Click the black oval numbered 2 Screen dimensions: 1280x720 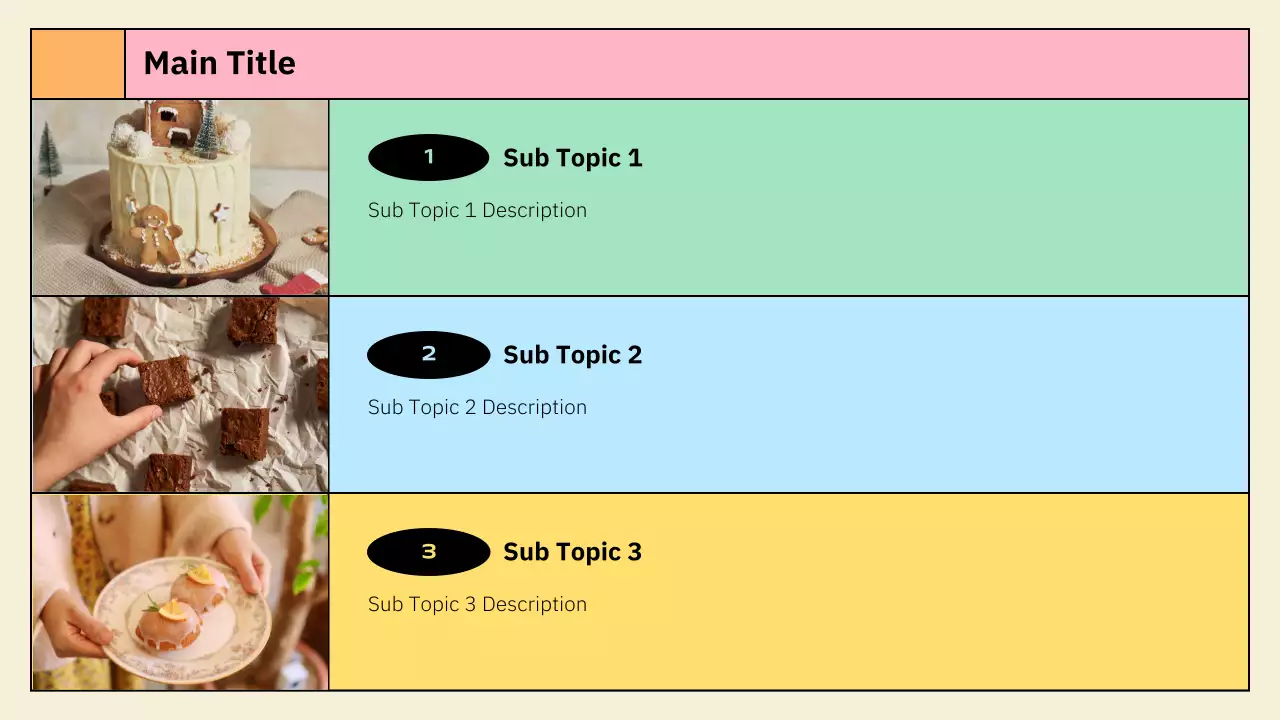pyautogui.click(x=428, y=354)
